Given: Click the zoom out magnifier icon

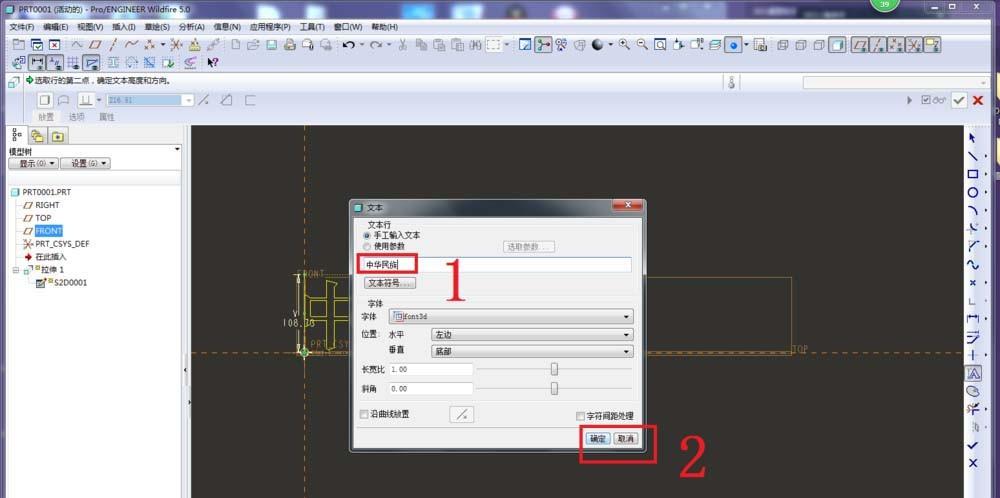Looking at the screenshot, I should click(x=642, y=45).
